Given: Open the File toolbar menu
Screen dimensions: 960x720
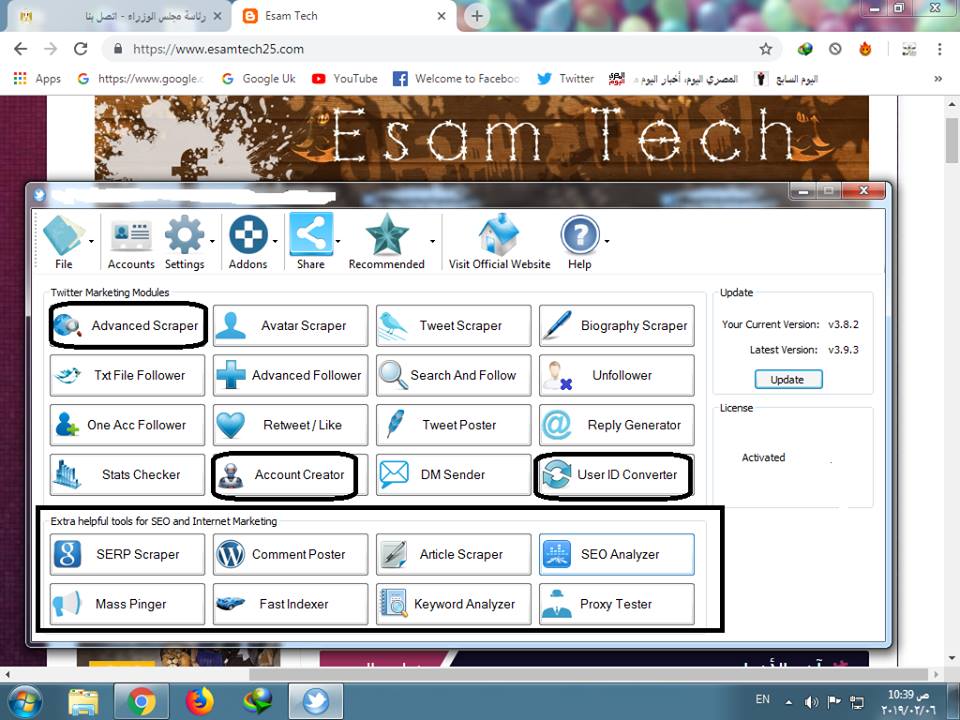Looking at the screenshot, I should 64,241.
